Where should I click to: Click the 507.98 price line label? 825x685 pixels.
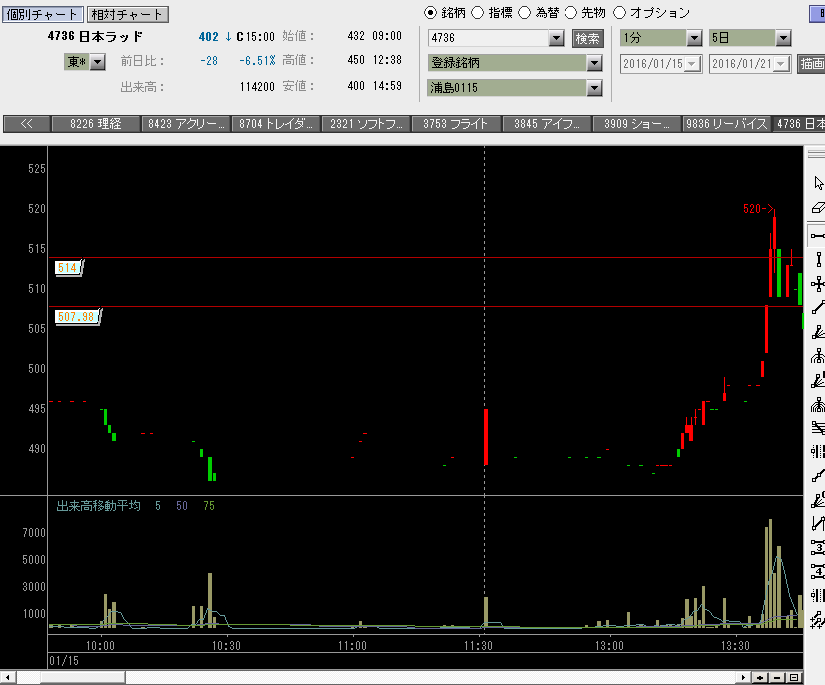coord(77,317)
